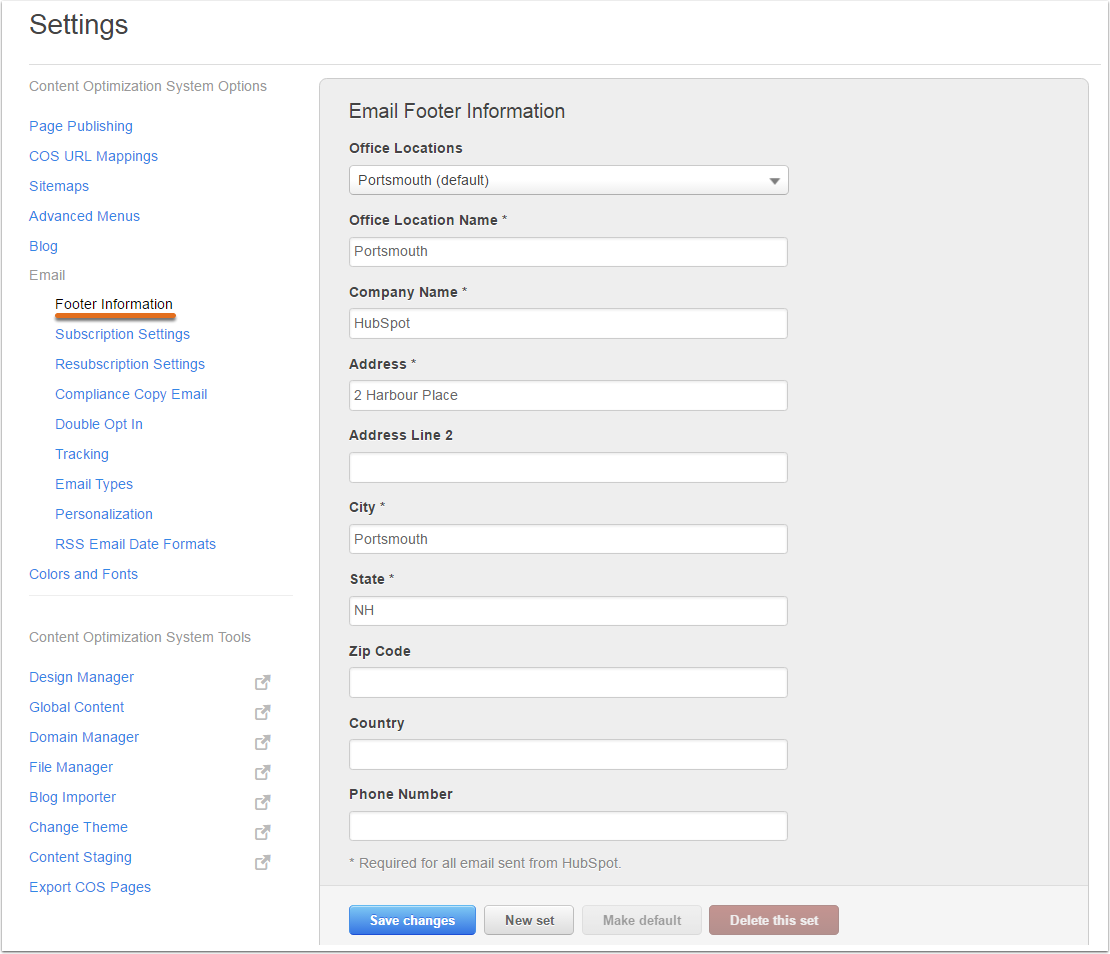
Task: Delete this set
Action: [x=773, y=920]
